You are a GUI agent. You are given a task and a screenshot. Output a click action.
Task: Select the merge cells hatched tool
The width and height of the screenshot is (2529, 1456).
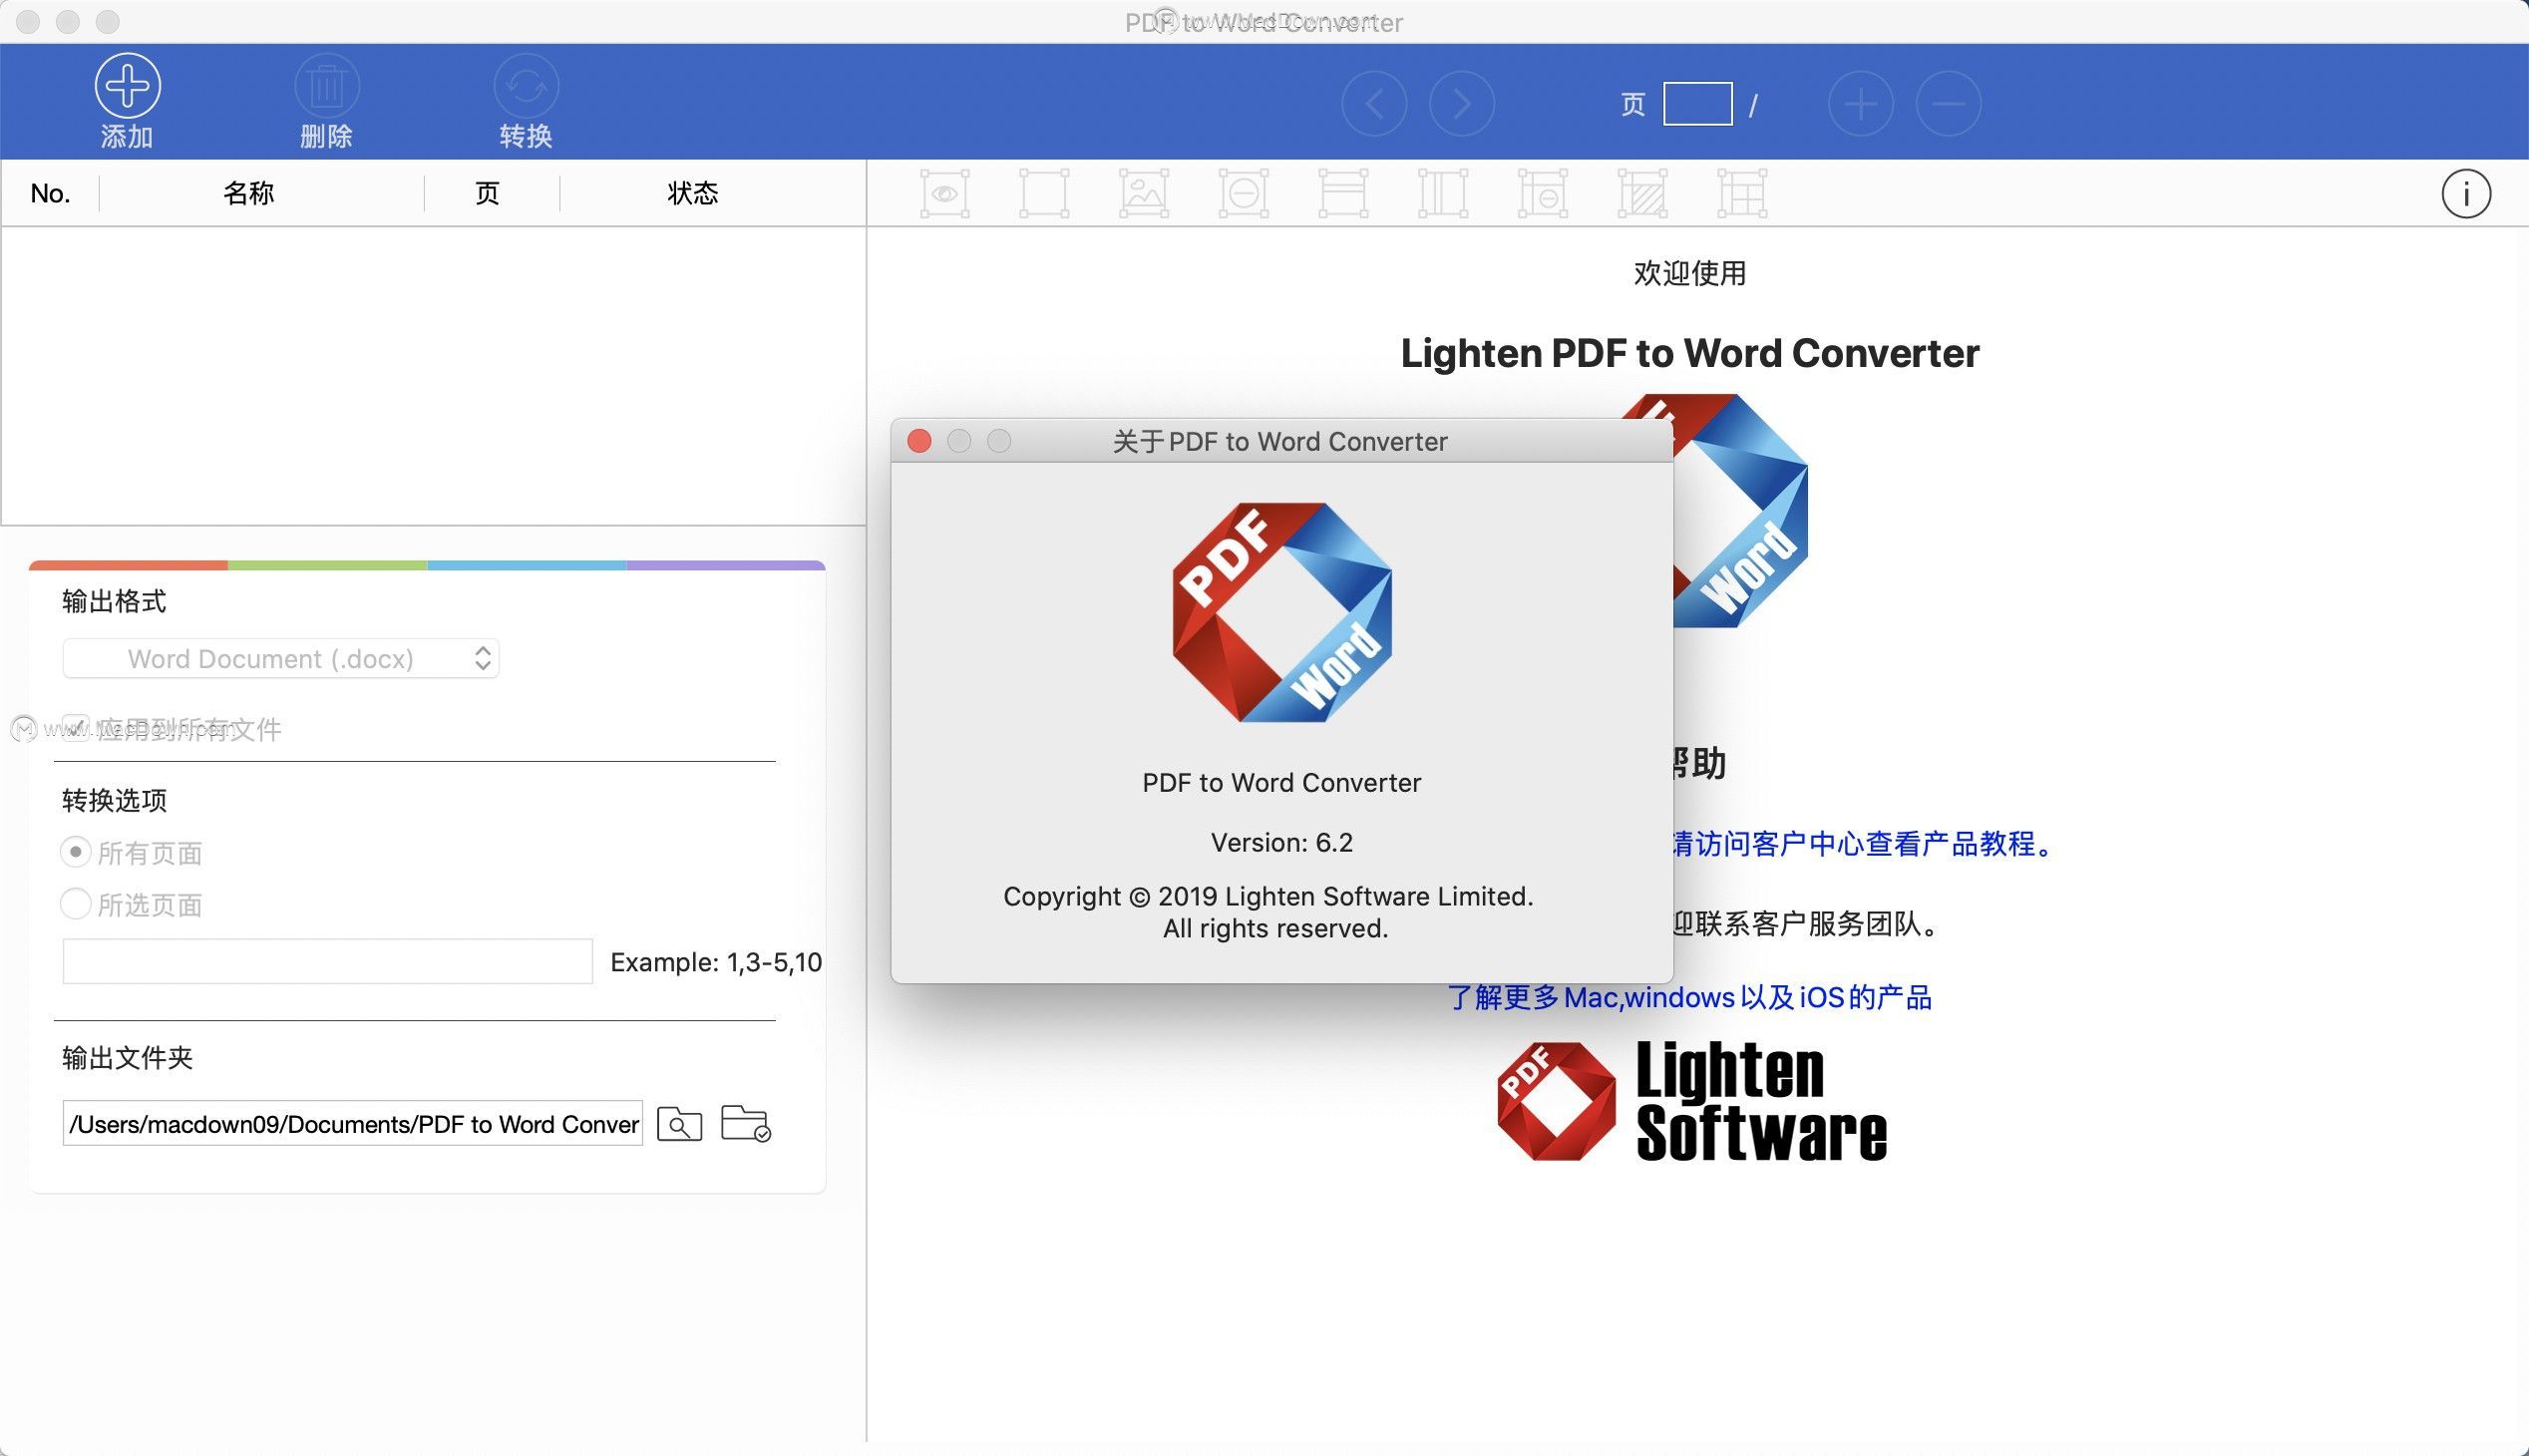coord(1643,193)
